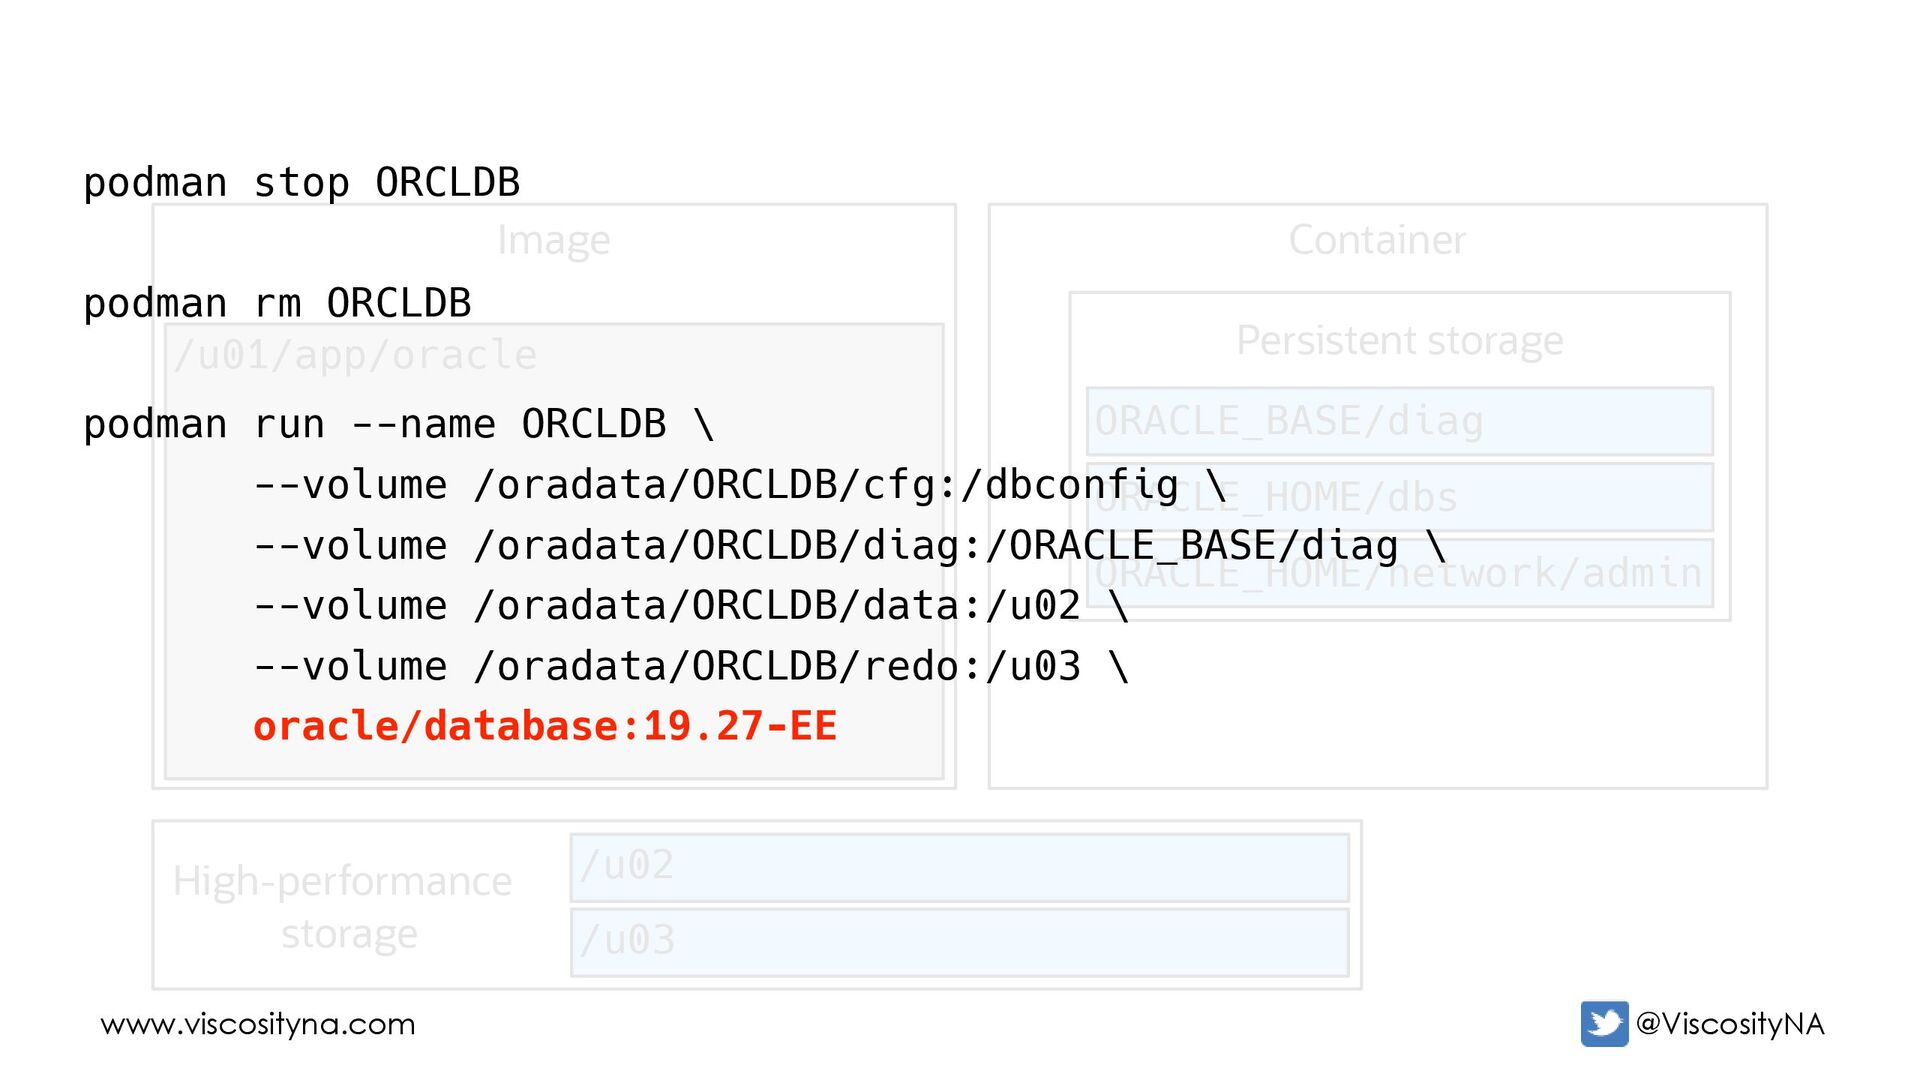Select the faded /u02 storage box
Screen dimensions: 1920x1080
point(958,866)
